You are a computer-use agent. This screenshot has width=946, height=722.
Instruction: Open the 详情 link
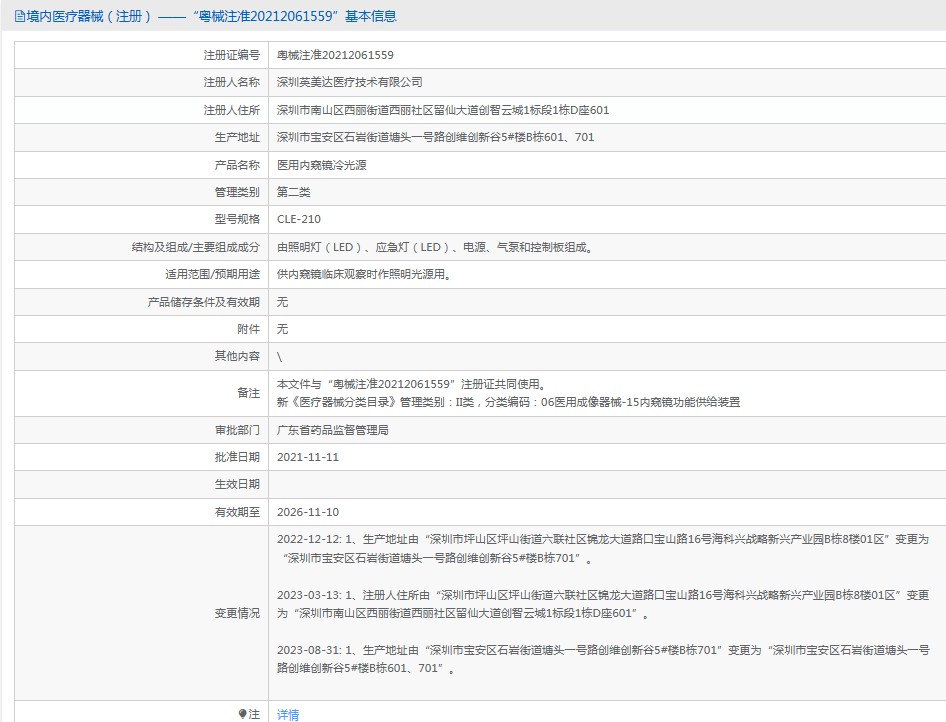[288, 712]
